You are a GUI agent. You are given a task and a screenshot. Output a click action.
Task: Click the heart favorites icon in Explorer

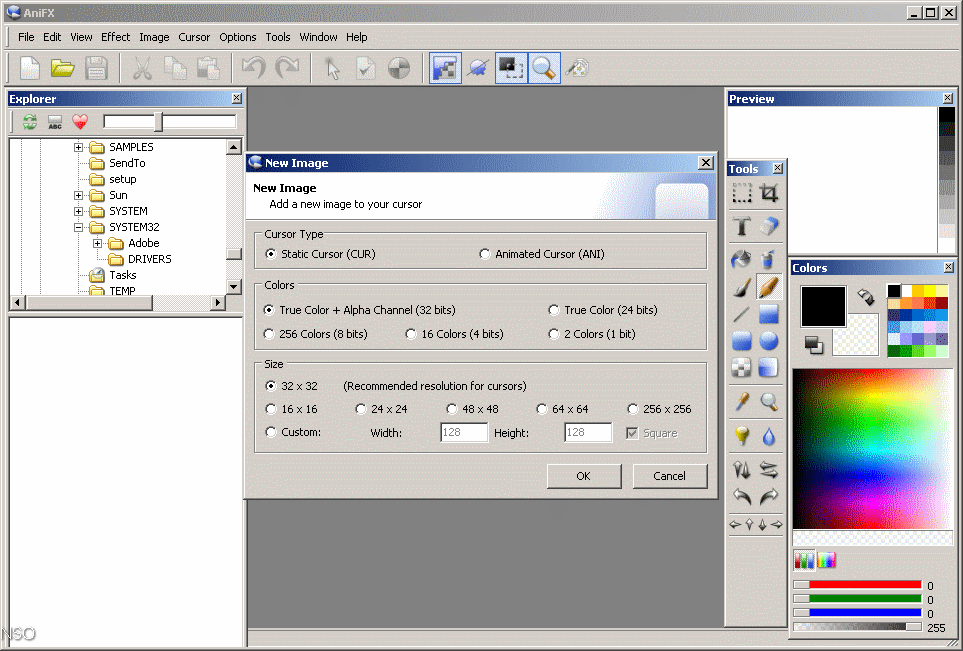(x=80, y=122)
